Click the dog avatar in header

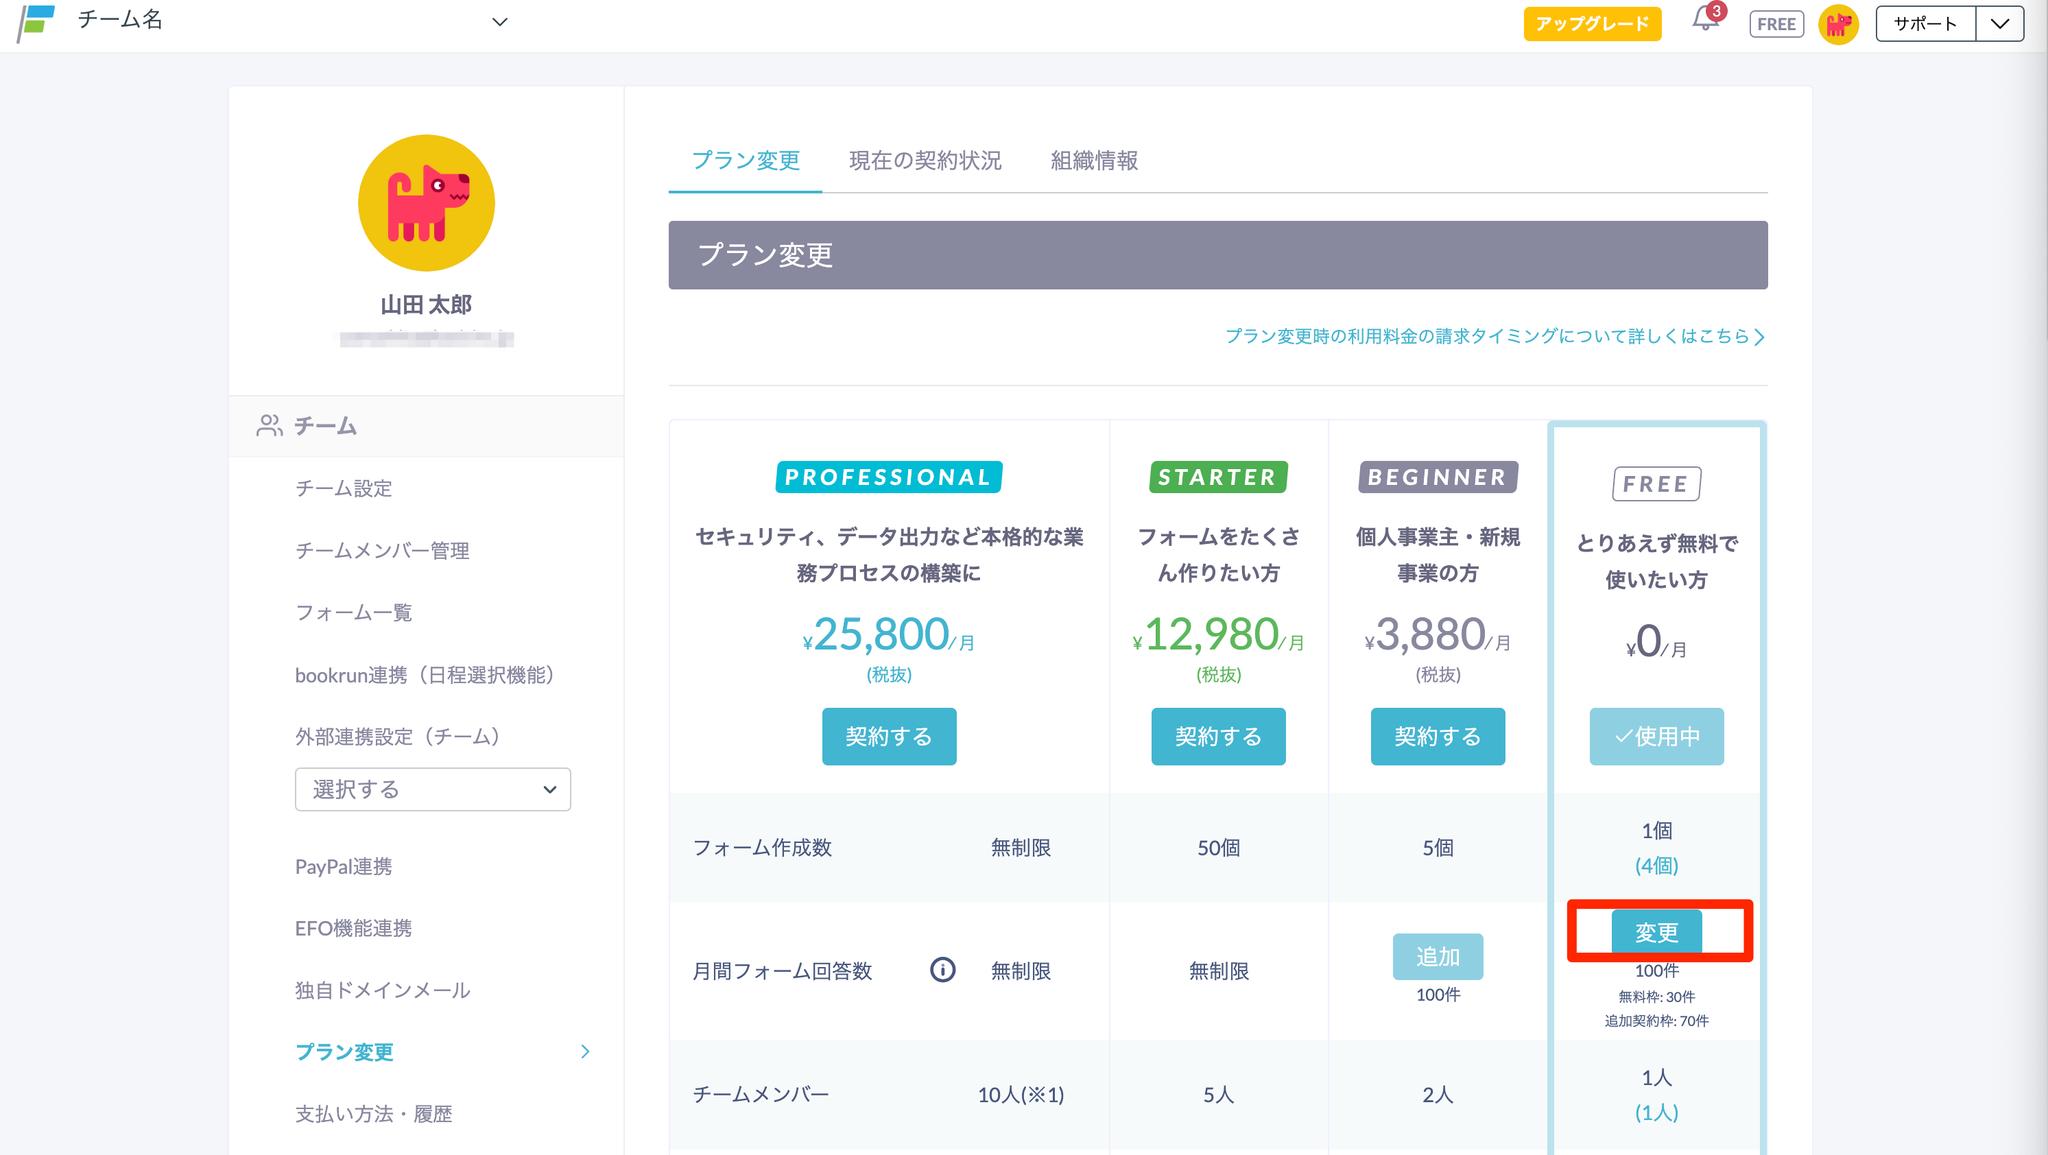point(1838,24)
